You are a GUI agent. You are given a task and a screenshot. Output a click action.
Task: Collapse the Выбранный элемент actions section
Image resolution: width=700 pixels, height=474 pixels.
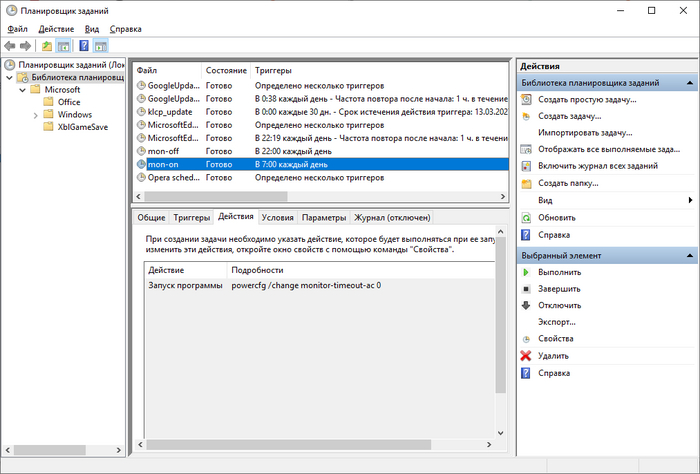tap(690, 256)
